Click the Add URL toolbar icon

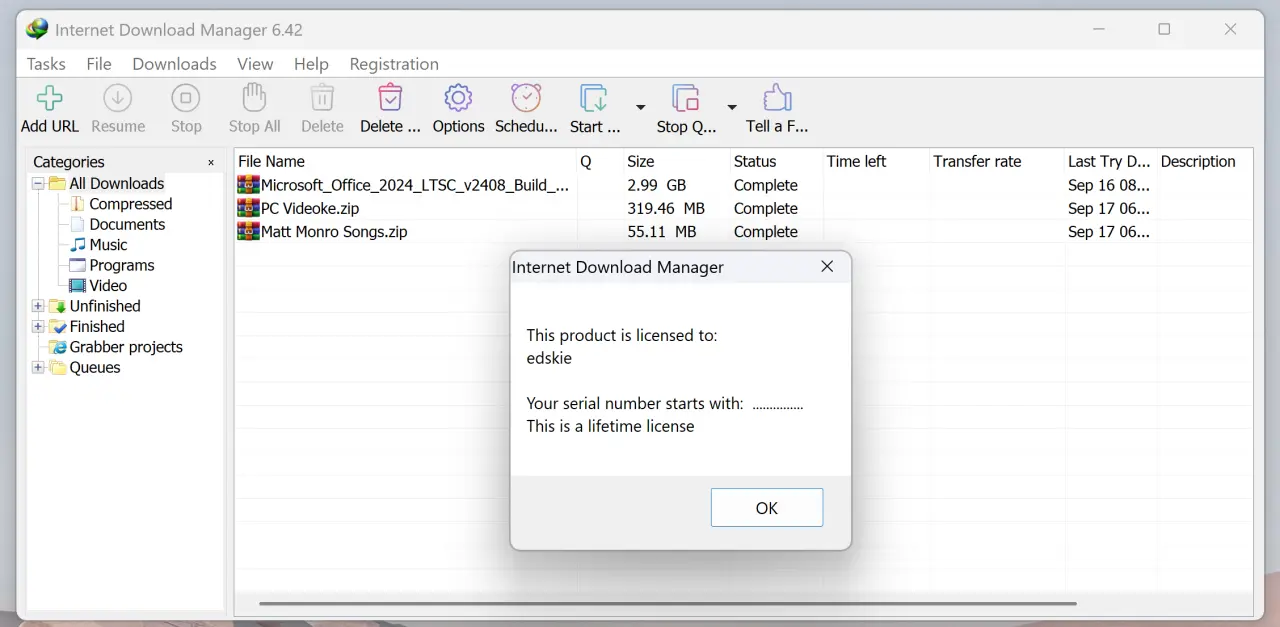pos(50,98)
